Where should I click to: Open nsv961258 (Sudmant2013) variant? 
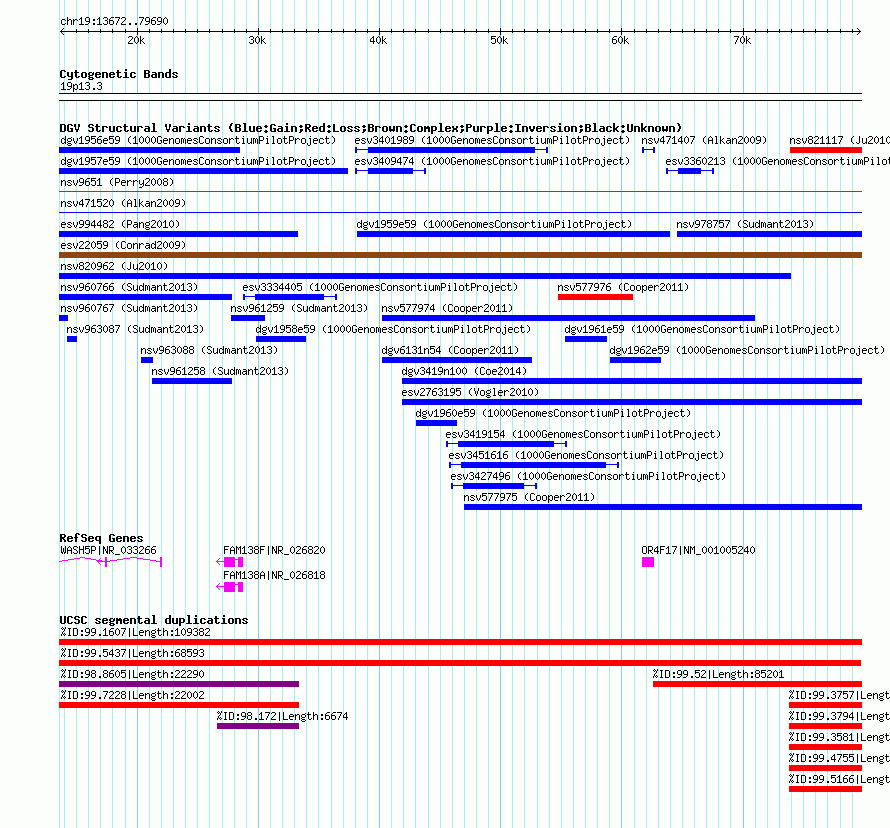point(220,371)
